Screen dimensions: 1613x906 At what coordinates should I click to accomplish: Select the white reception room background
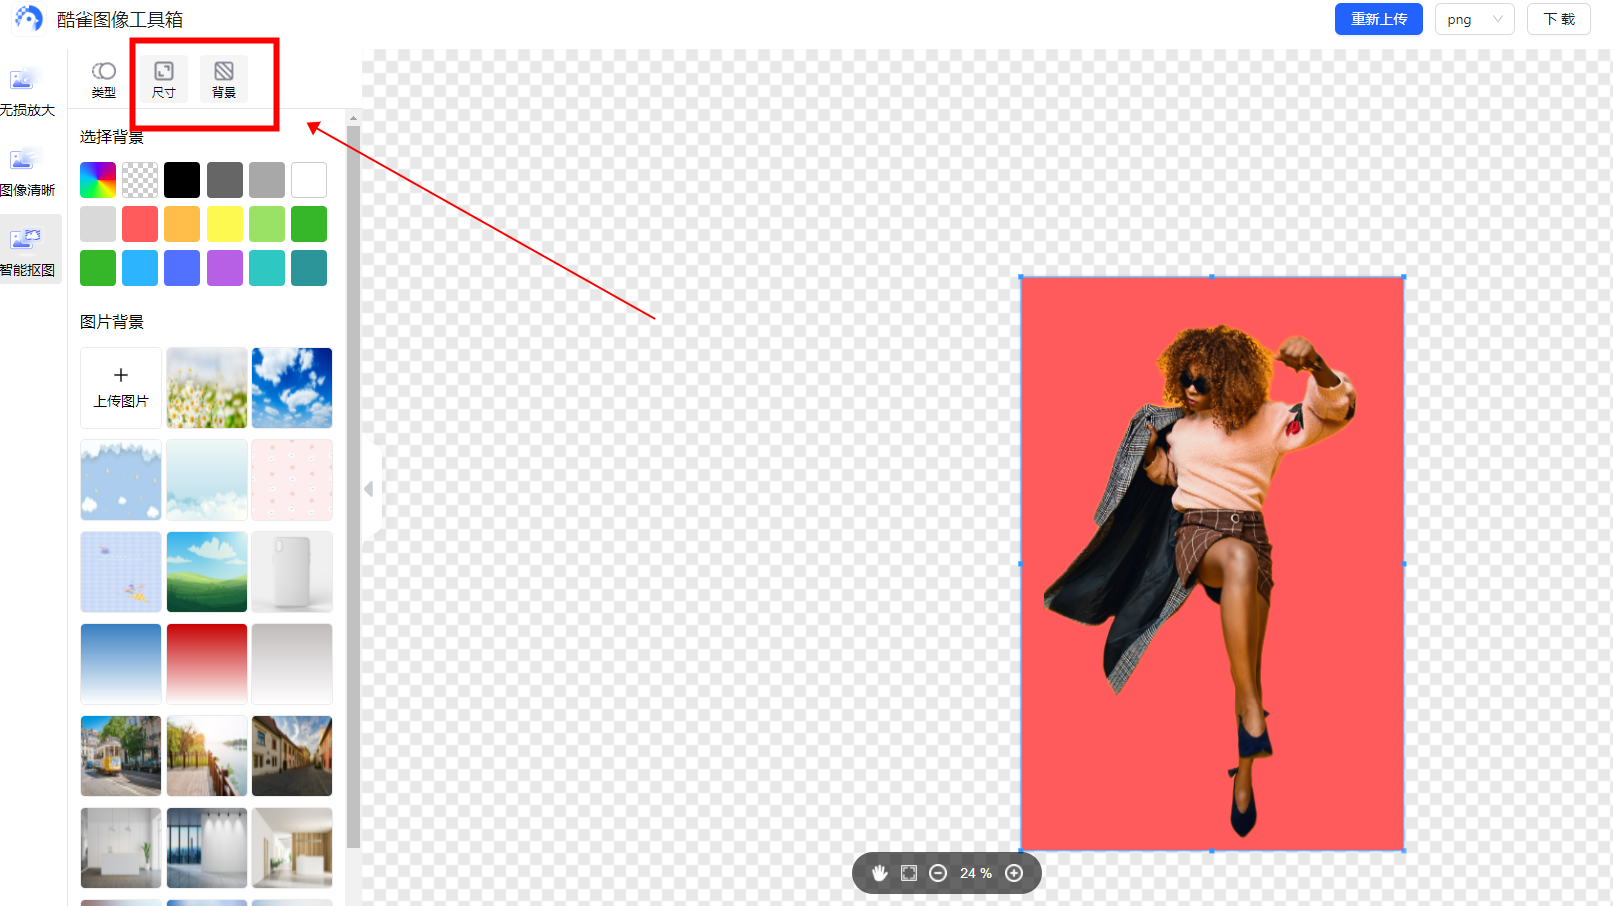click(x=121, y=848)
